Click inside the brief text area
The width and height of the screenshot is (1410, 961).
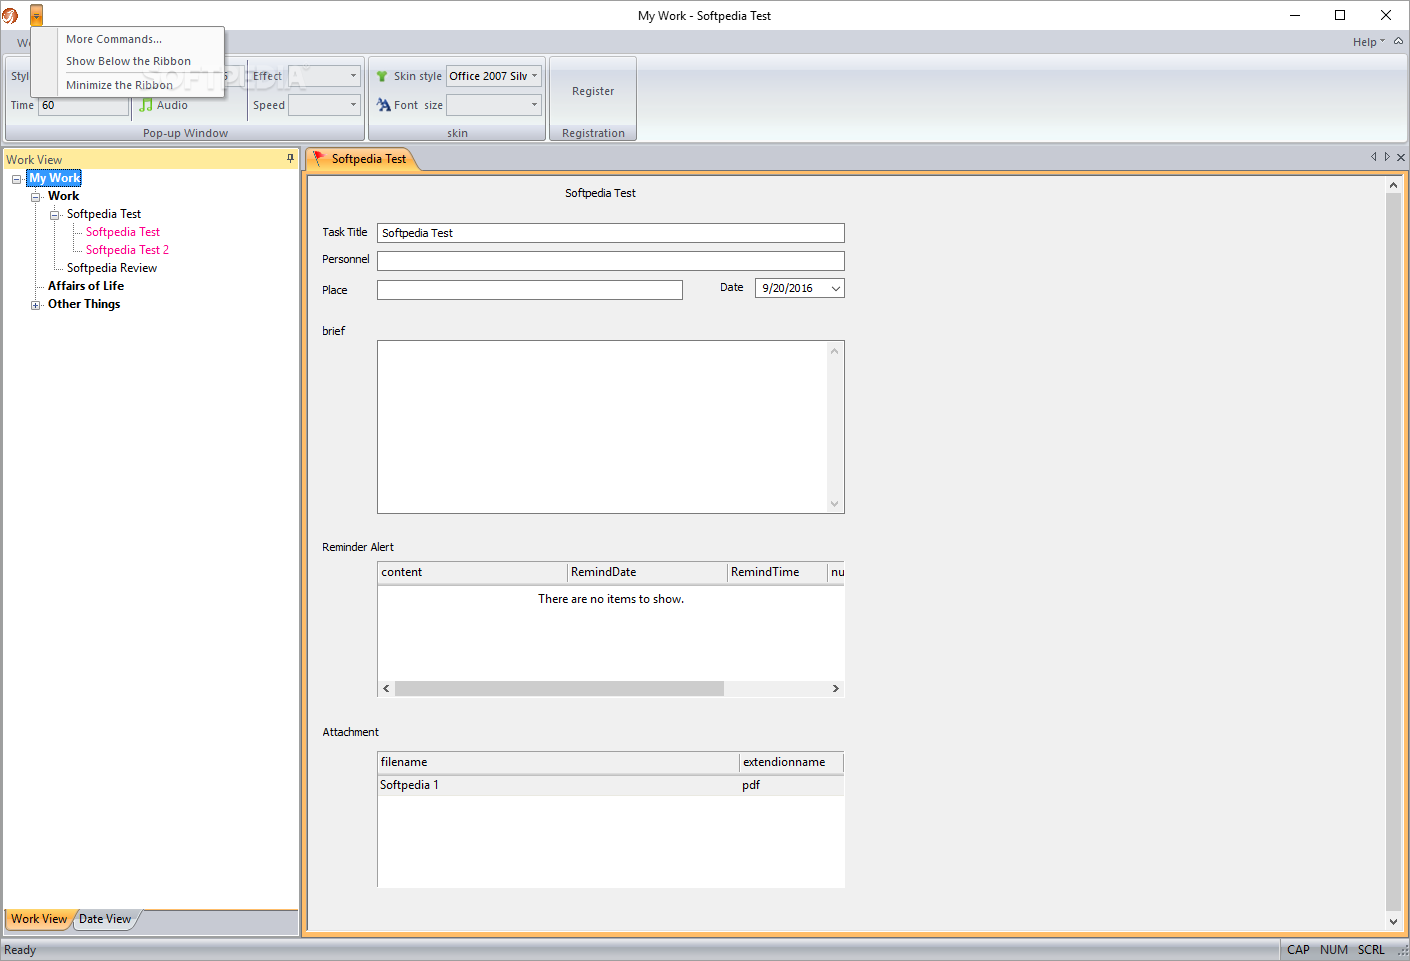[x=603, y=427]
